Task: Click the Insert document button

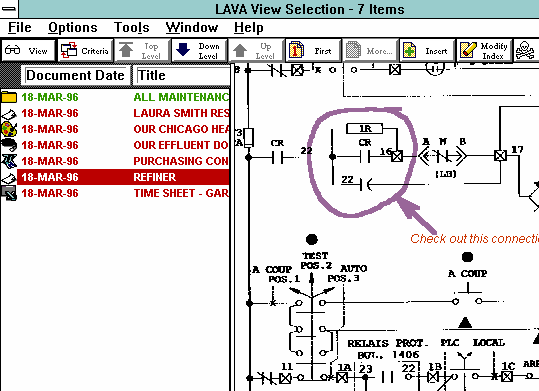Action: tap(427, 51)
